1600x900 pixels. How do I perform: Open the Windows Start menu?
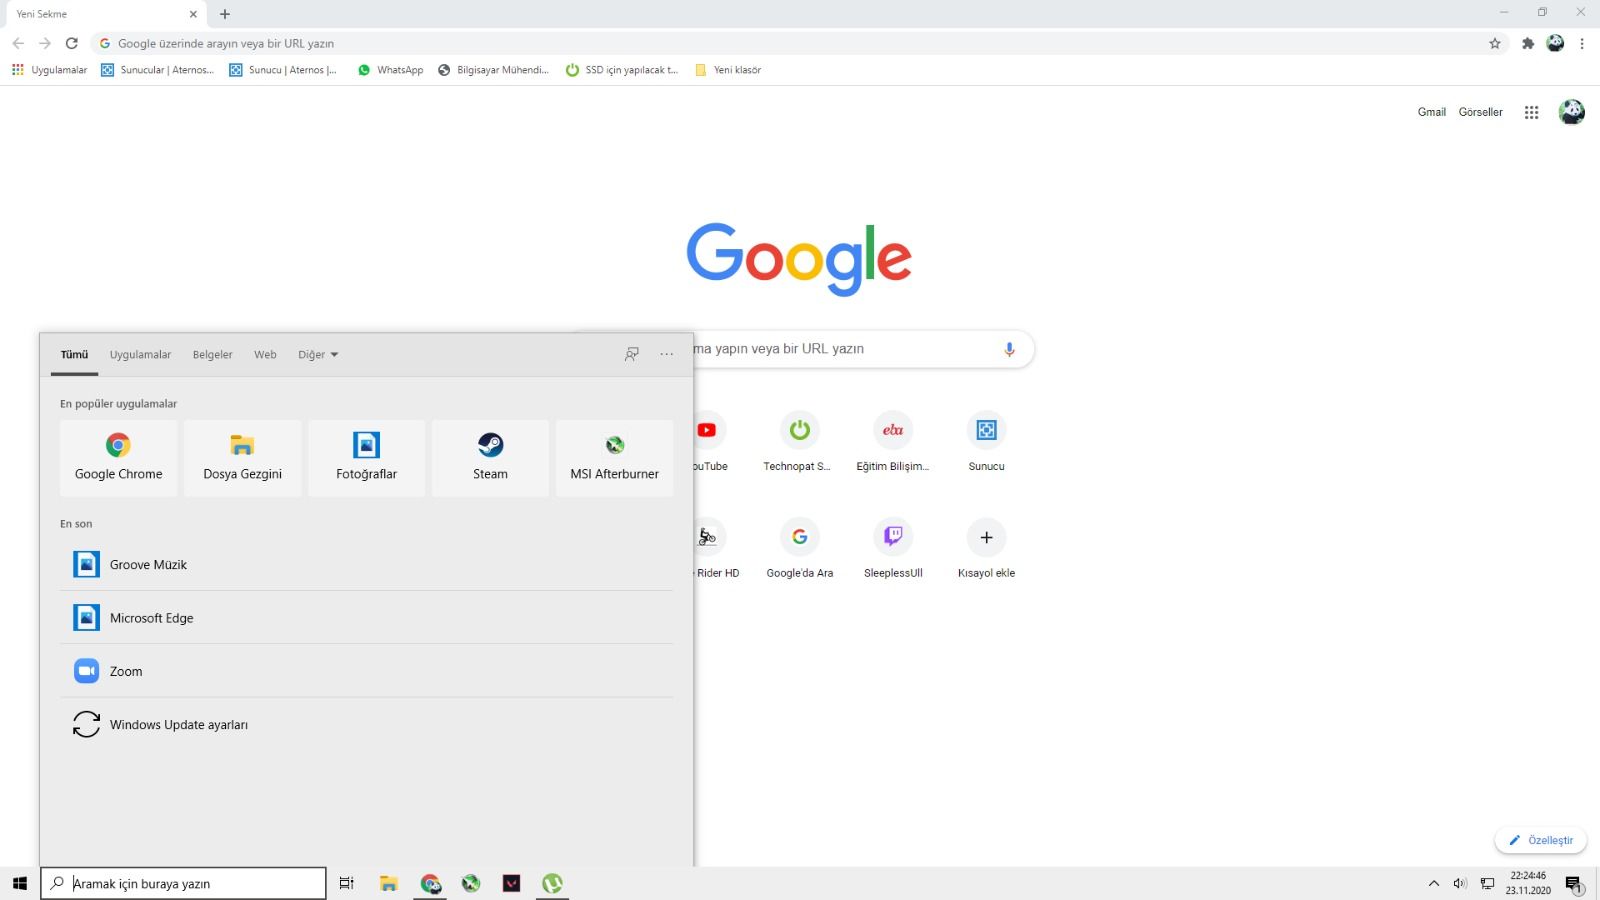pyautogui.click(x=19, y=883)
